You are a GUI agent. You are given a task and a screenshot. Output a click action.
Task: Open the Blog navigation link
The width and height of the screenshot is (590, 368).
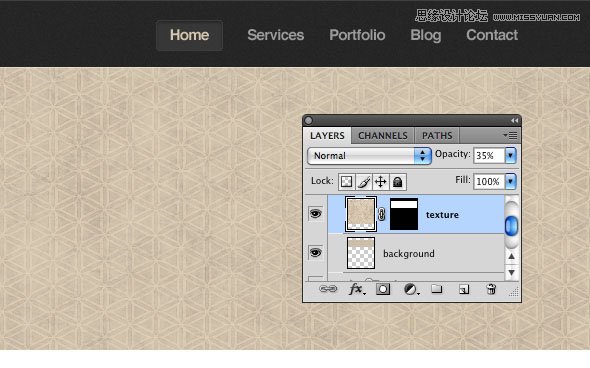pos(426,35)
